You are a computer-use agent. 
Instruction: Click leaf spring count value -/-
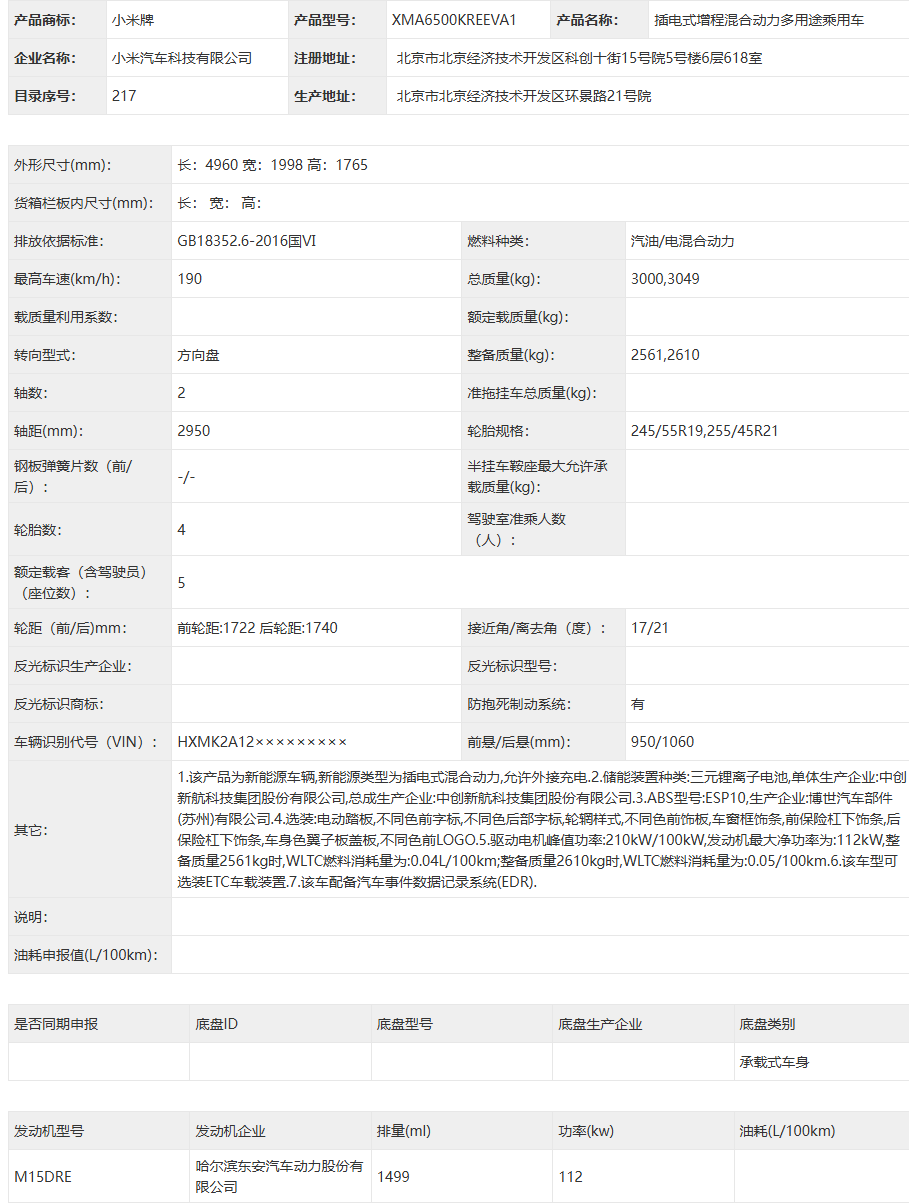(x=186, y=477)
